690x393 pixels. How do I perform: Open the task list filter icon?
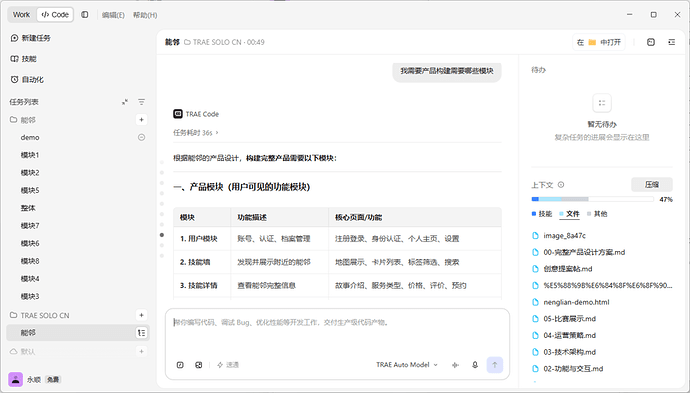[141, 102]
